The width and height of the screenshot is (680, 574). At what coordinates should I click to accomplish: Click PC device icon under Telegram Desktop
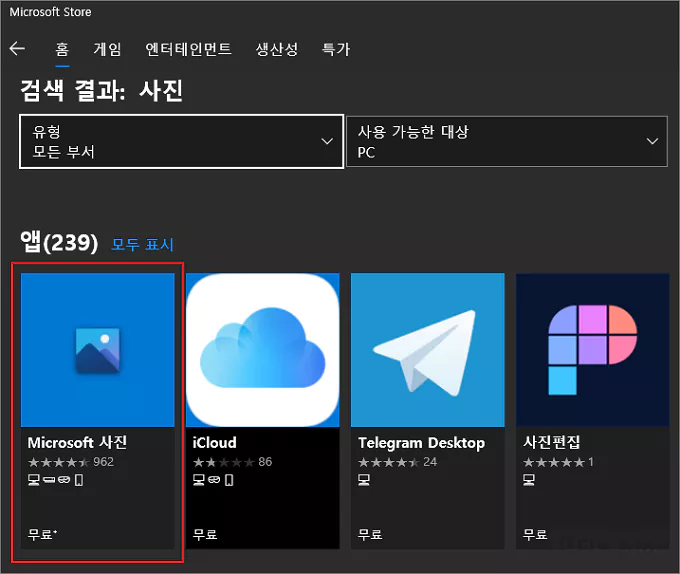click(x=364, y=480)
